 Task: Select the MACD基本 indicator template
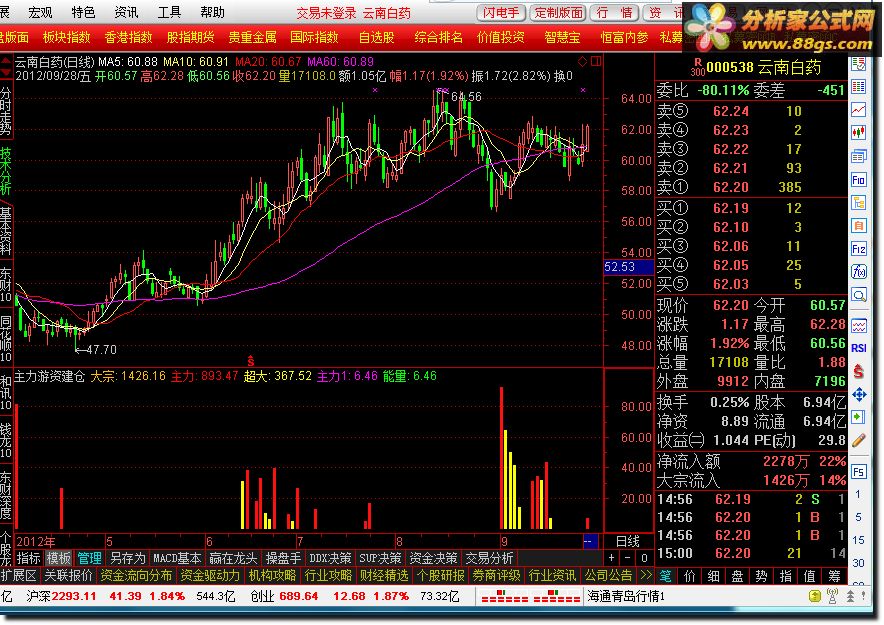click(x=177, y=558)
